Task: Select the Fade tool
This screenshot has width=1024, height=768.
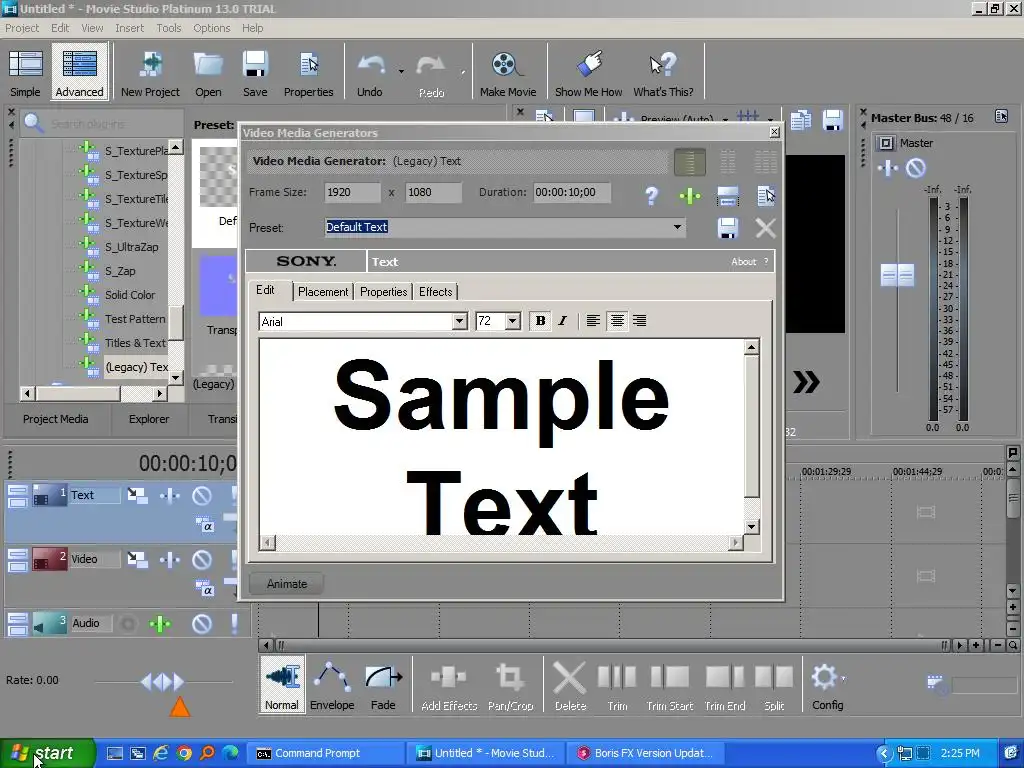Action: click(x=383, y=684)
